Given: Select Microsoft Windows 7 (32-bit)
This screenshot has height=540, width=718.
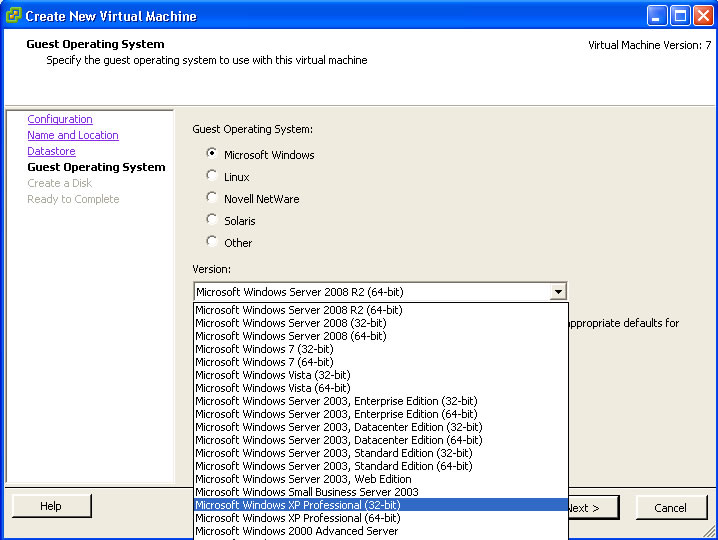Looking at the screenshot, I should pos(381,349).
